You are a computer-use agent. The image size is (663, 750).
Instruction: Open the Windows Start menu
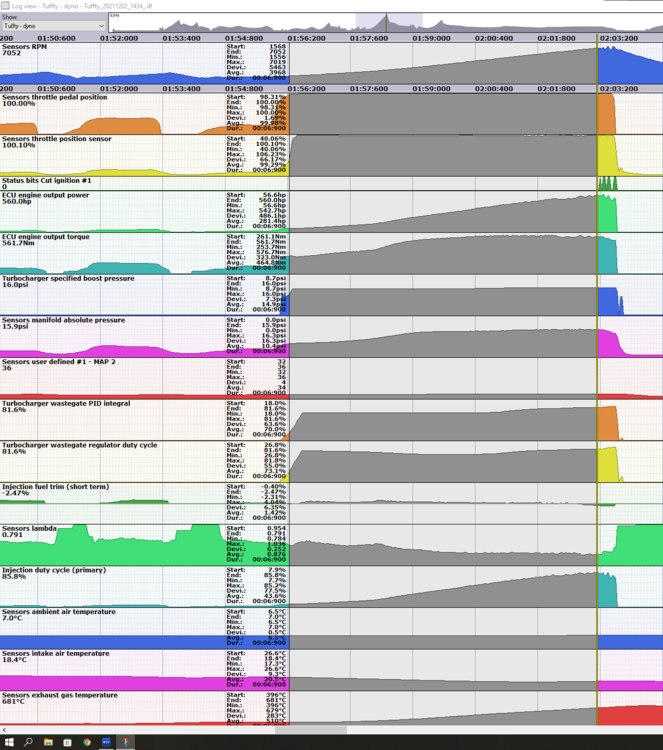[x=9, y=742]
